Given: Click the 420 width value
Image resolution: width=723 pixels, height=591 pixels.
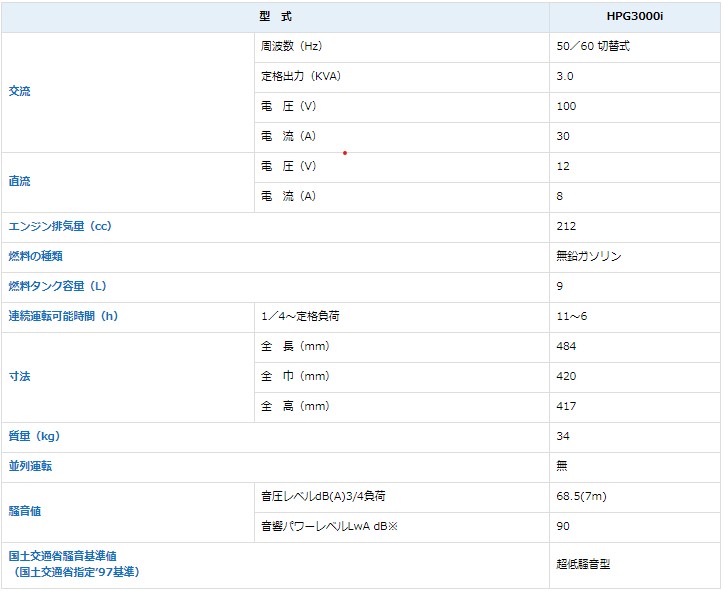Looking at the screenshot, I should [566, 376].
